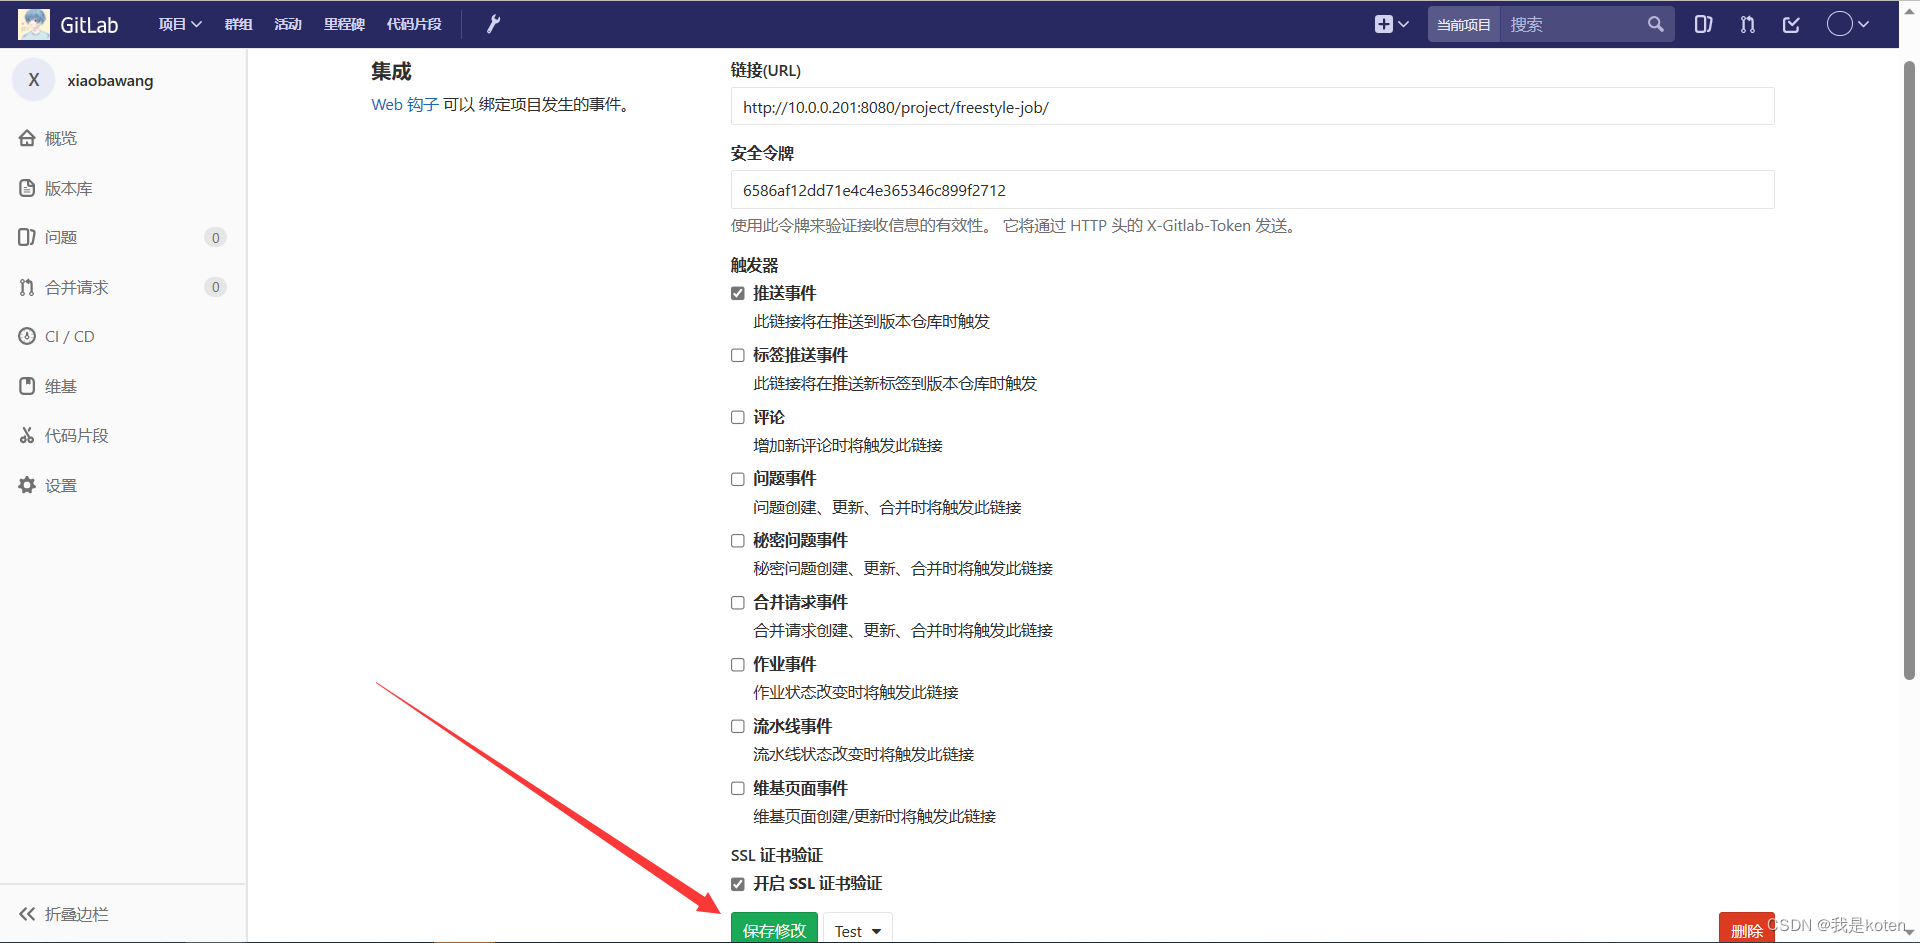Click the 保存修改 button

coord(774,929)
